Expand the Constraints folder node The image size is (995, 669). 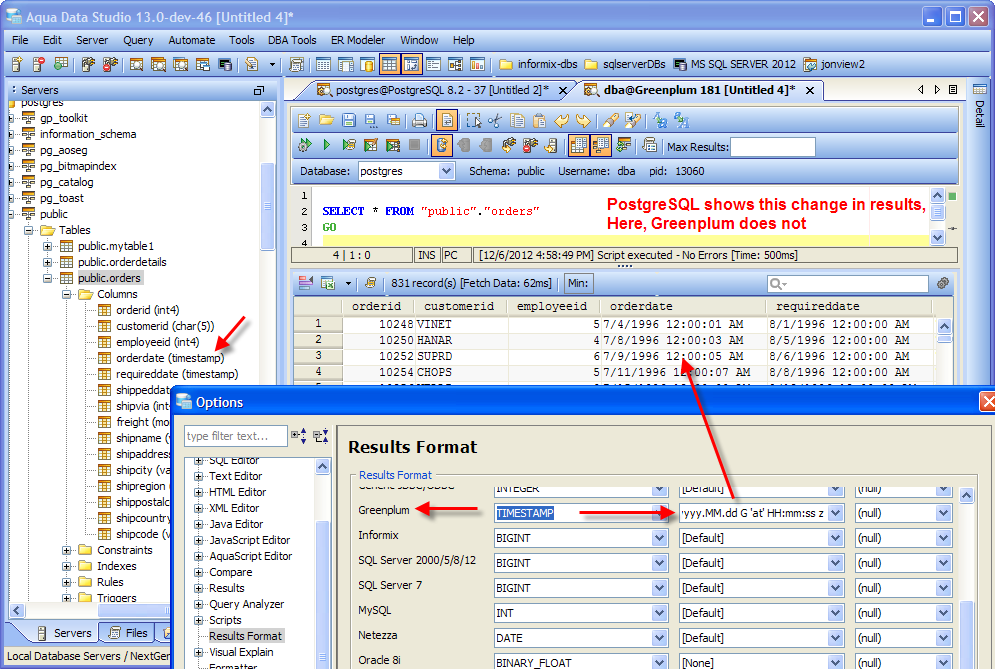(67, 550)
